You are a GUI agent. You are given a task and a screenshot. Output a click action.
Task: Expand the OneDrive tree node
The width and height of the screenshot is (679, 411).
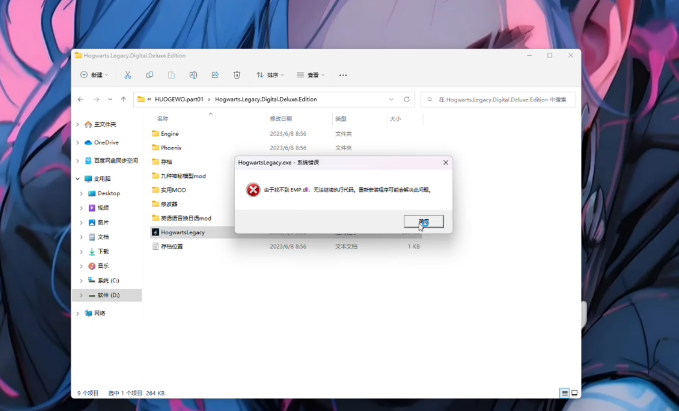(x=80, y=142)
